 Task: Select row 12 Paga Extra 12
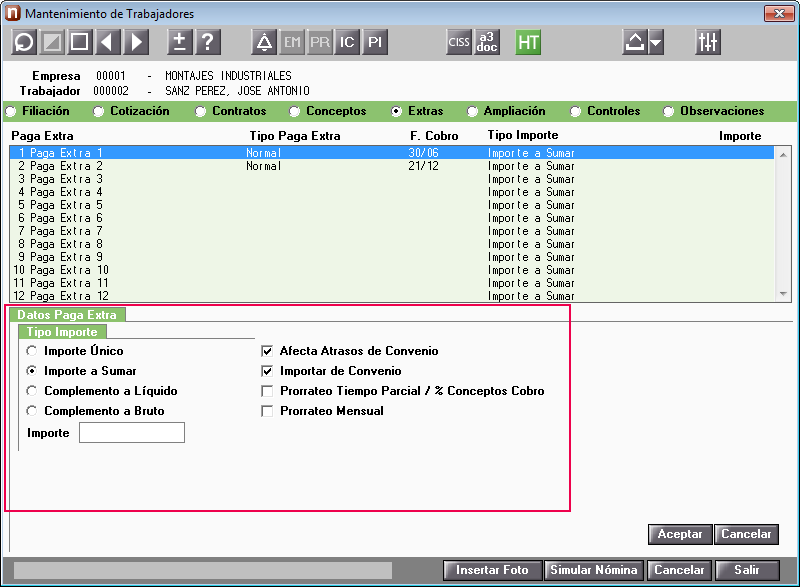pyautogui.click(x=391, y=296)
